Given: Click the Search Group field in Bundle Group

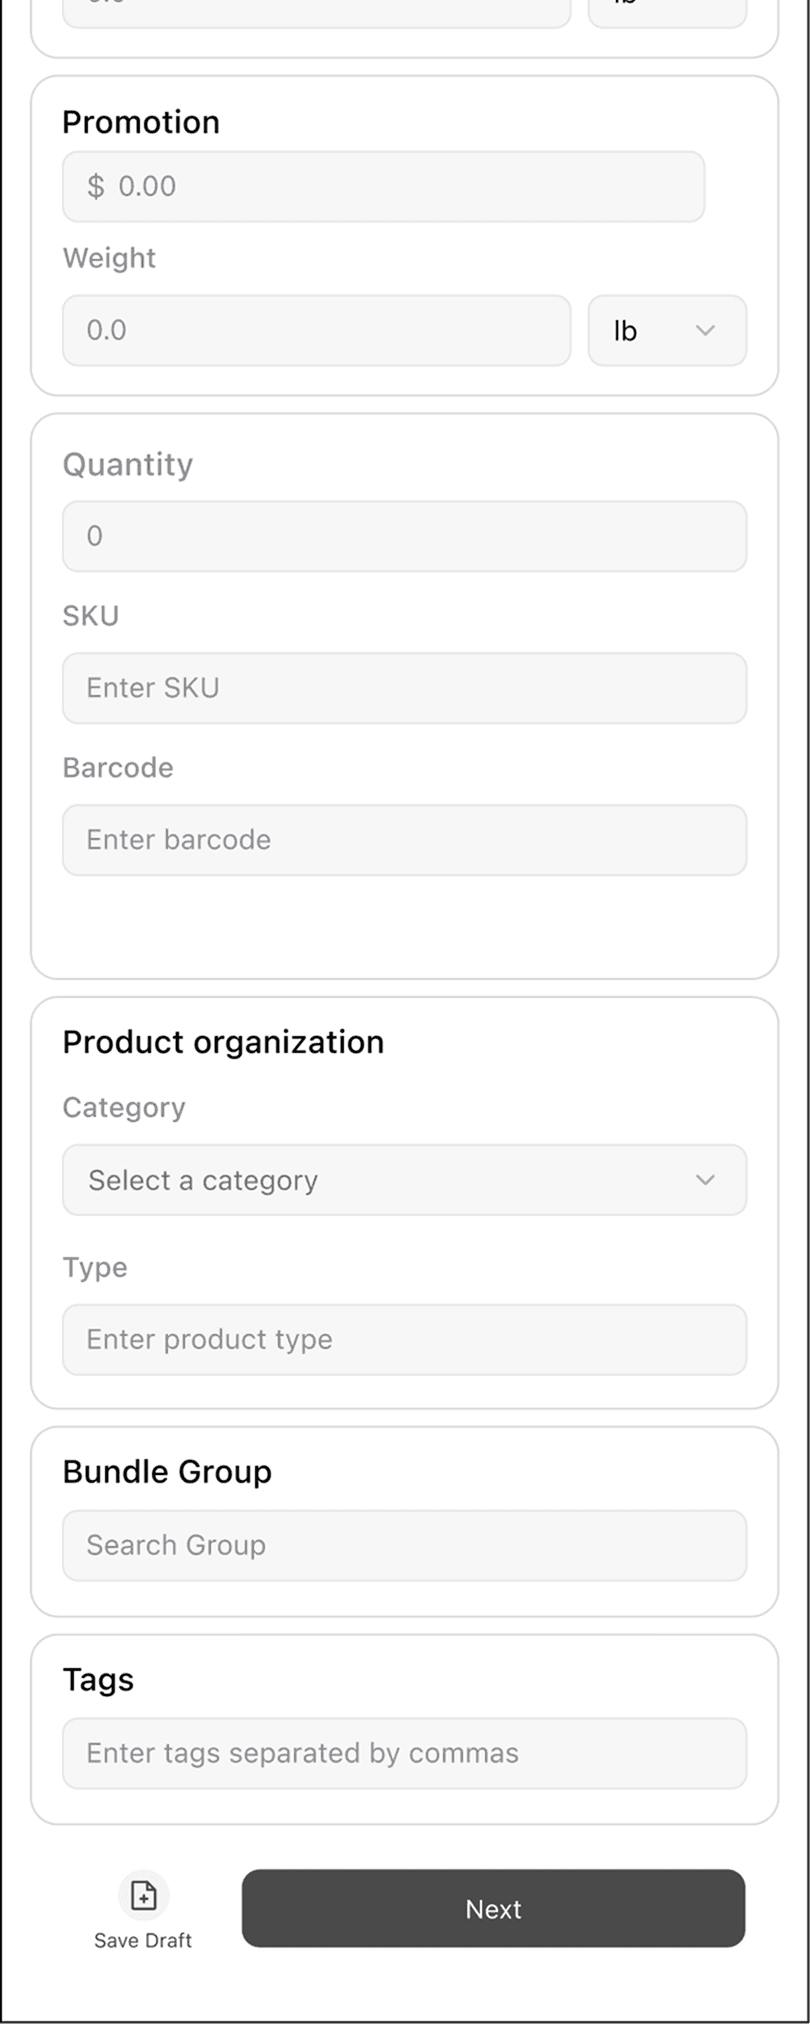Looking at the screenshot, I should click(404, 1545).
